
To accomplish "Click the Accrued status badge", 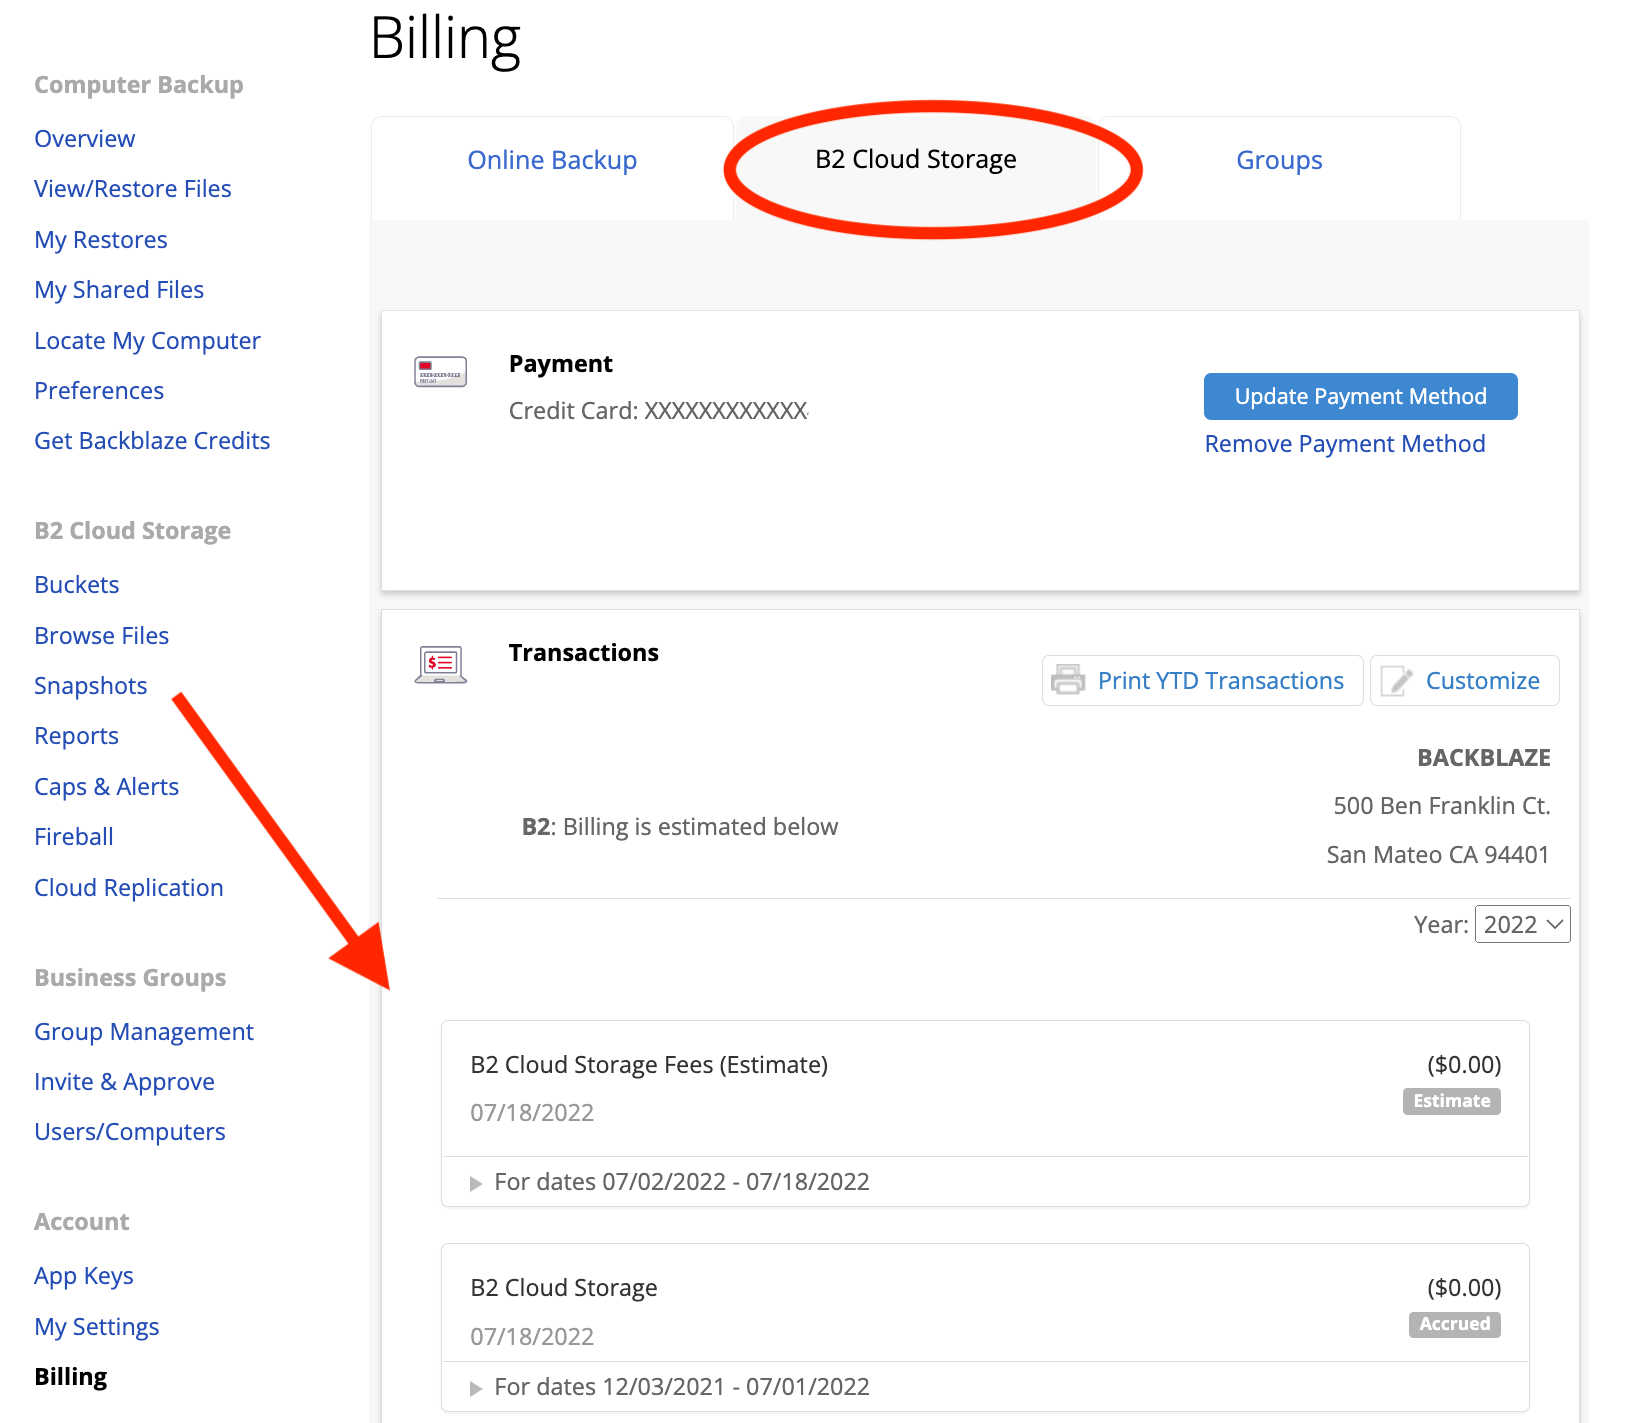I will tap(1455, 1324).
